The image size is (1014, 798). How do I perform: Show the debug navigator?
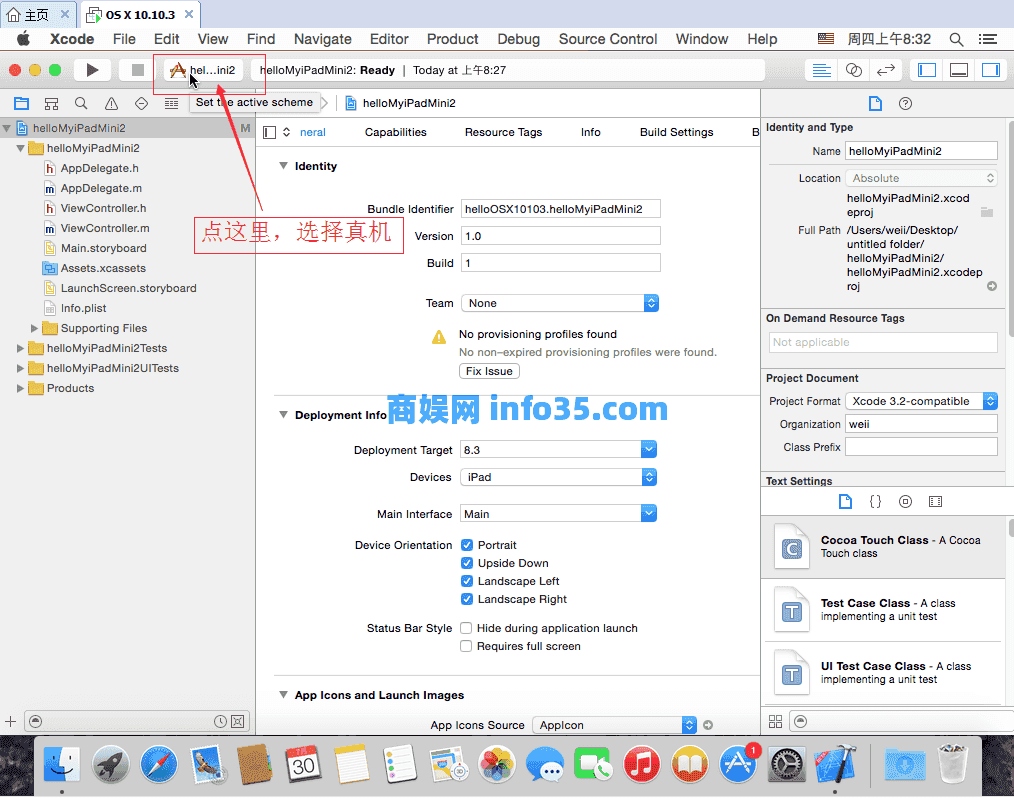click(x=171, y=103)
